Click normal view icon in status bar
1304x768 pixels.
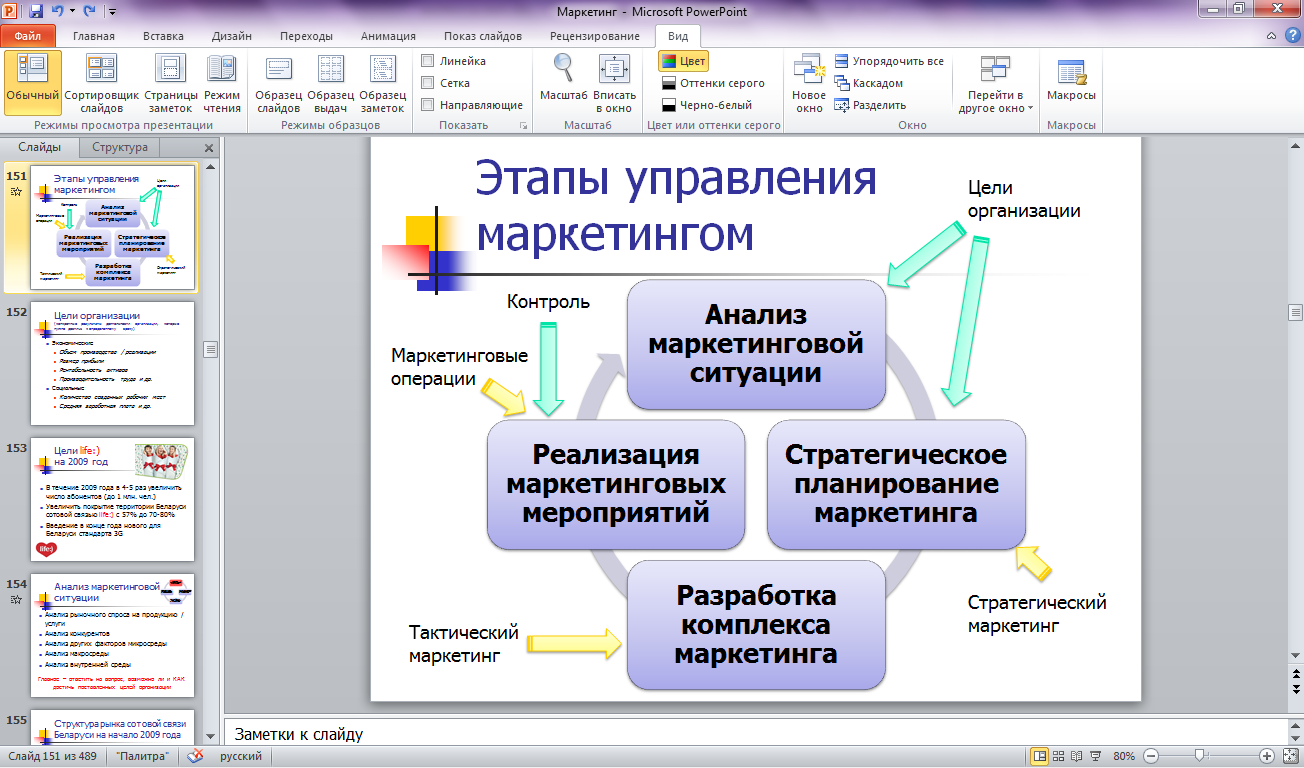point(1041,756)
